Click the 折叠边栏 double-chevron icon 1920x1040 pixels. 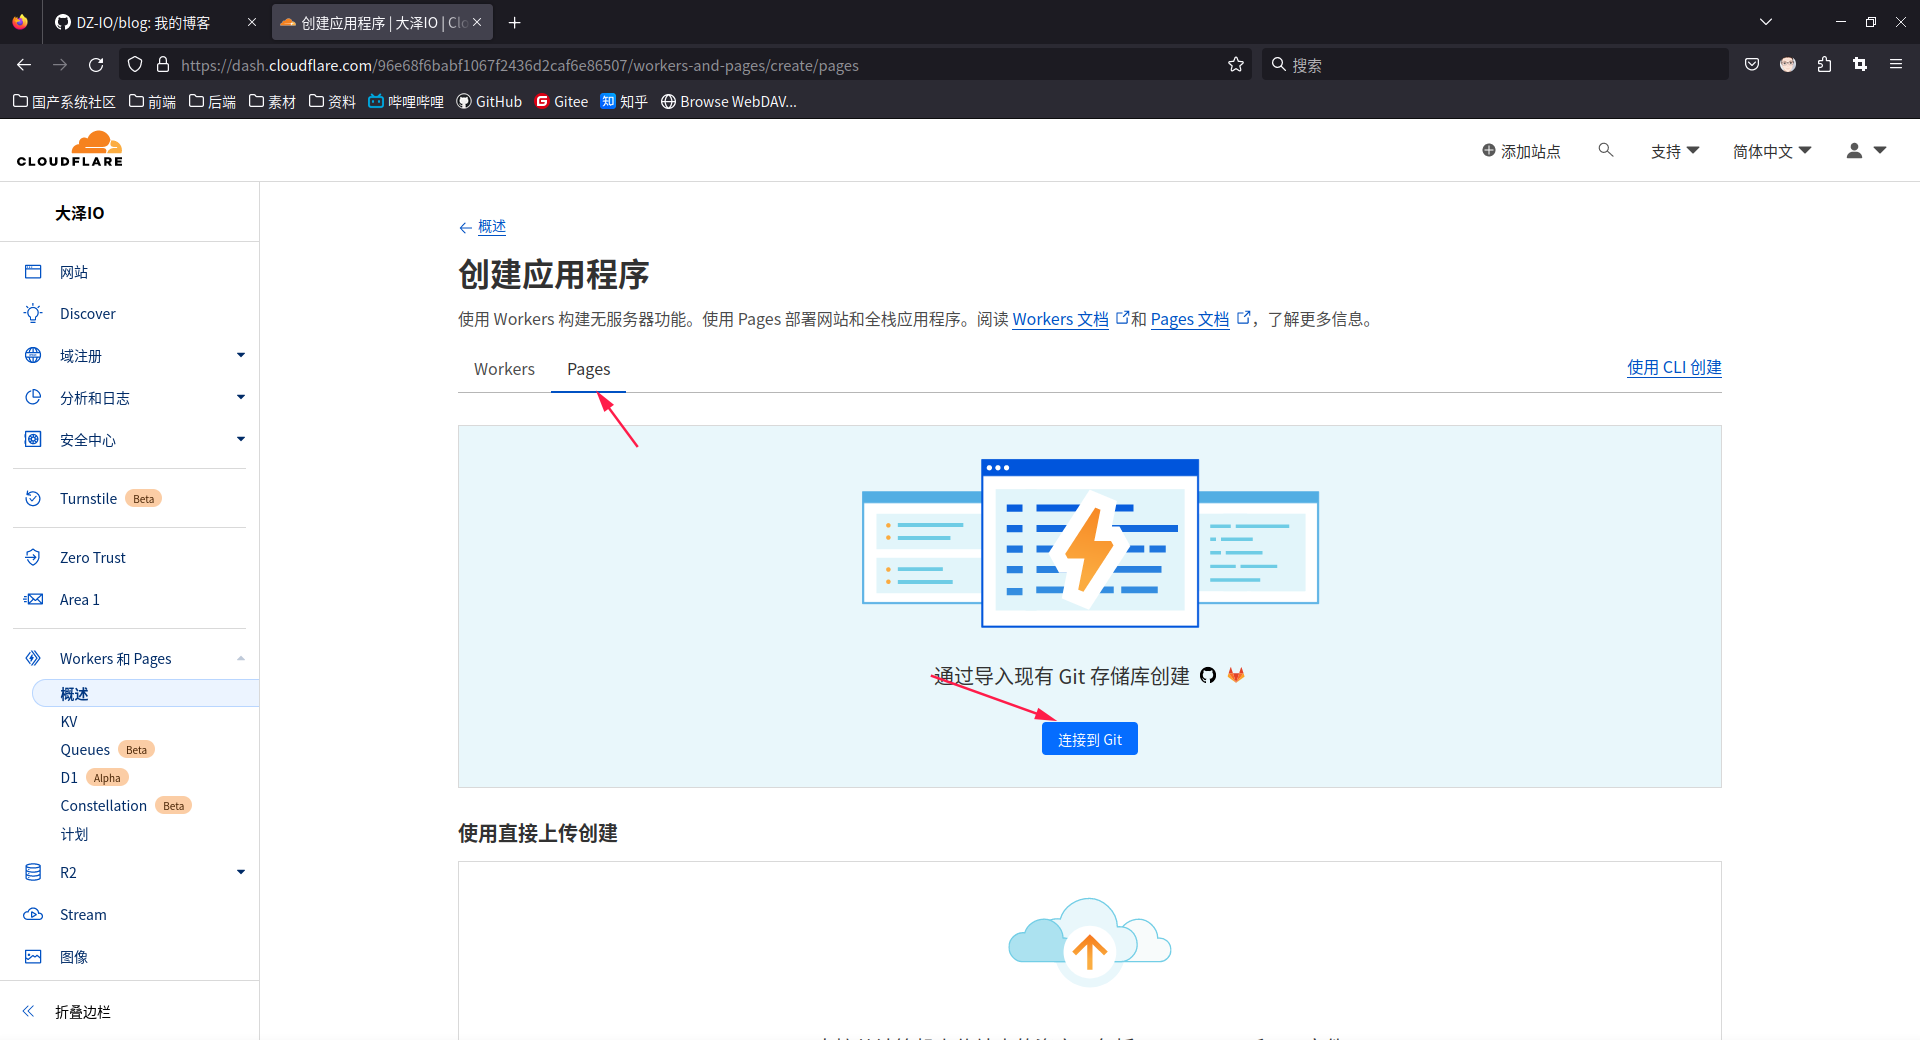coord(28,1012)
